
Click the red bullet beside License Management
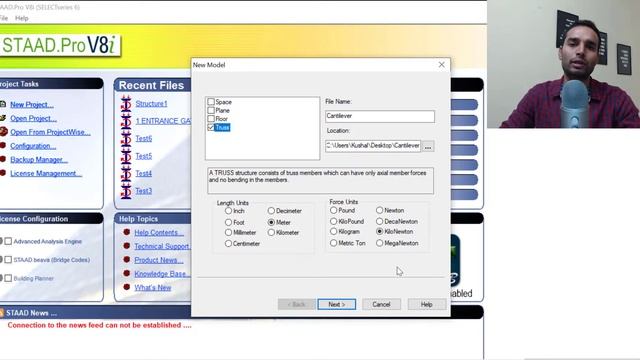2,173
